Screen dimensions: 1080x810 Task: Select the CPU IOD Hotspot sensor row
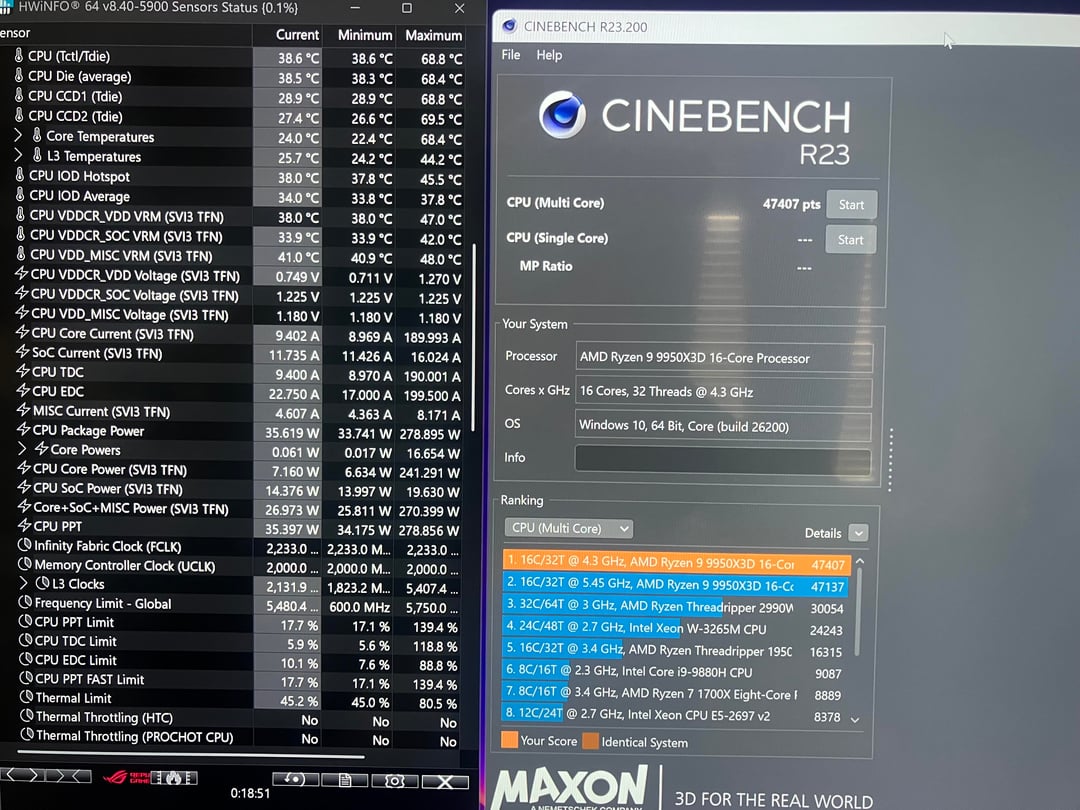tap(238, 177)
